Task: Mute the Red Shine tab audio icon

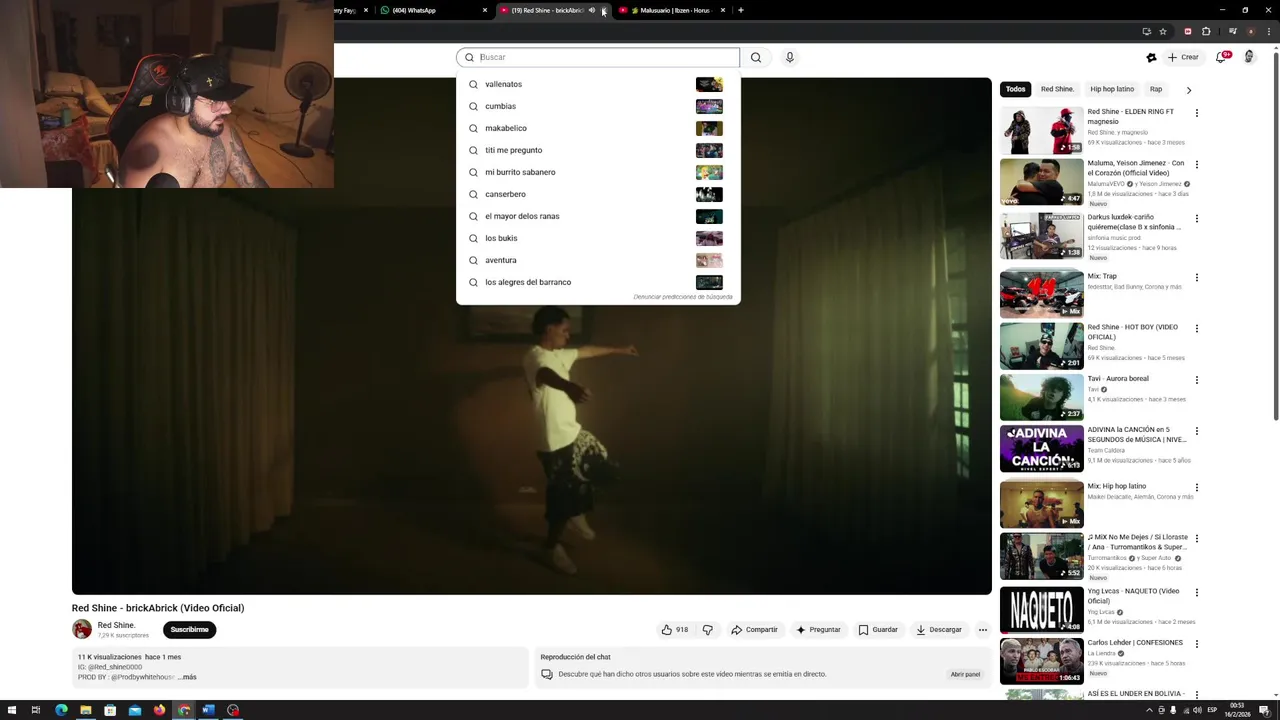Action: coord(591,10)
